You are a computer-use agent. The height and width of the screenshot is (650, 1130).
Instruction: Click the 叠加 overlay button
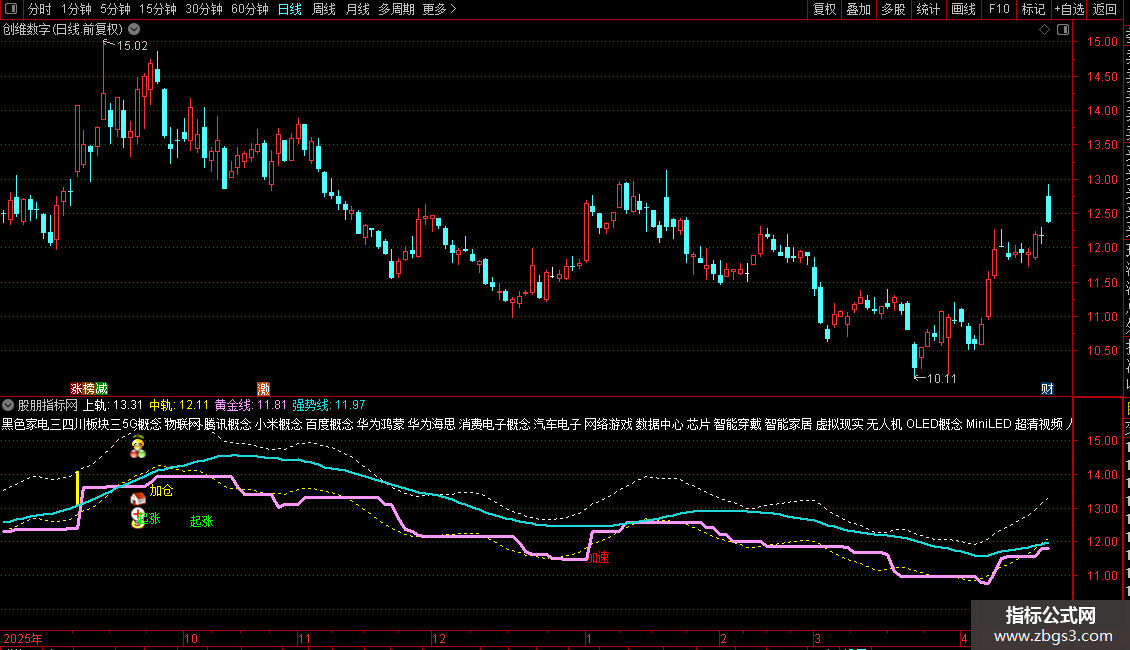click(858, 9)
